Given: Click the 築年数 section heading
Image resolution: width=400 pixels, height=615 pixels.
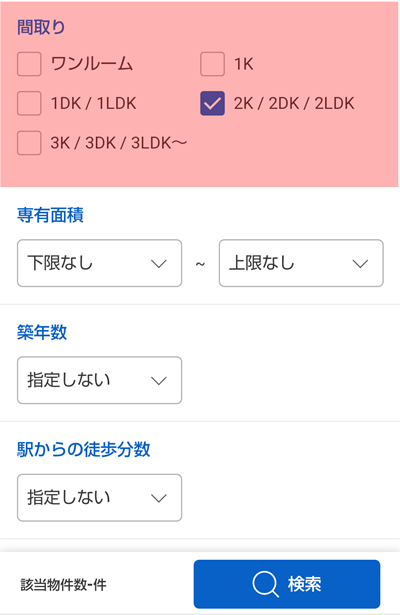Looking at the screenshot, I should click(x=42, y=332).
